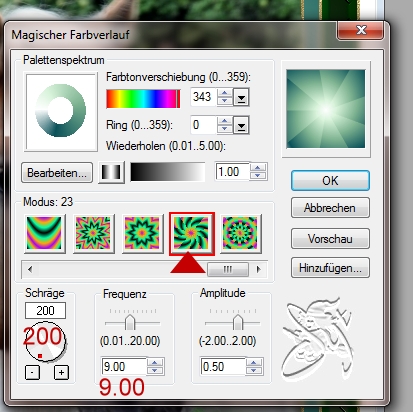Select the wavy arc gradient mode thumbnail

pos(44,233)
